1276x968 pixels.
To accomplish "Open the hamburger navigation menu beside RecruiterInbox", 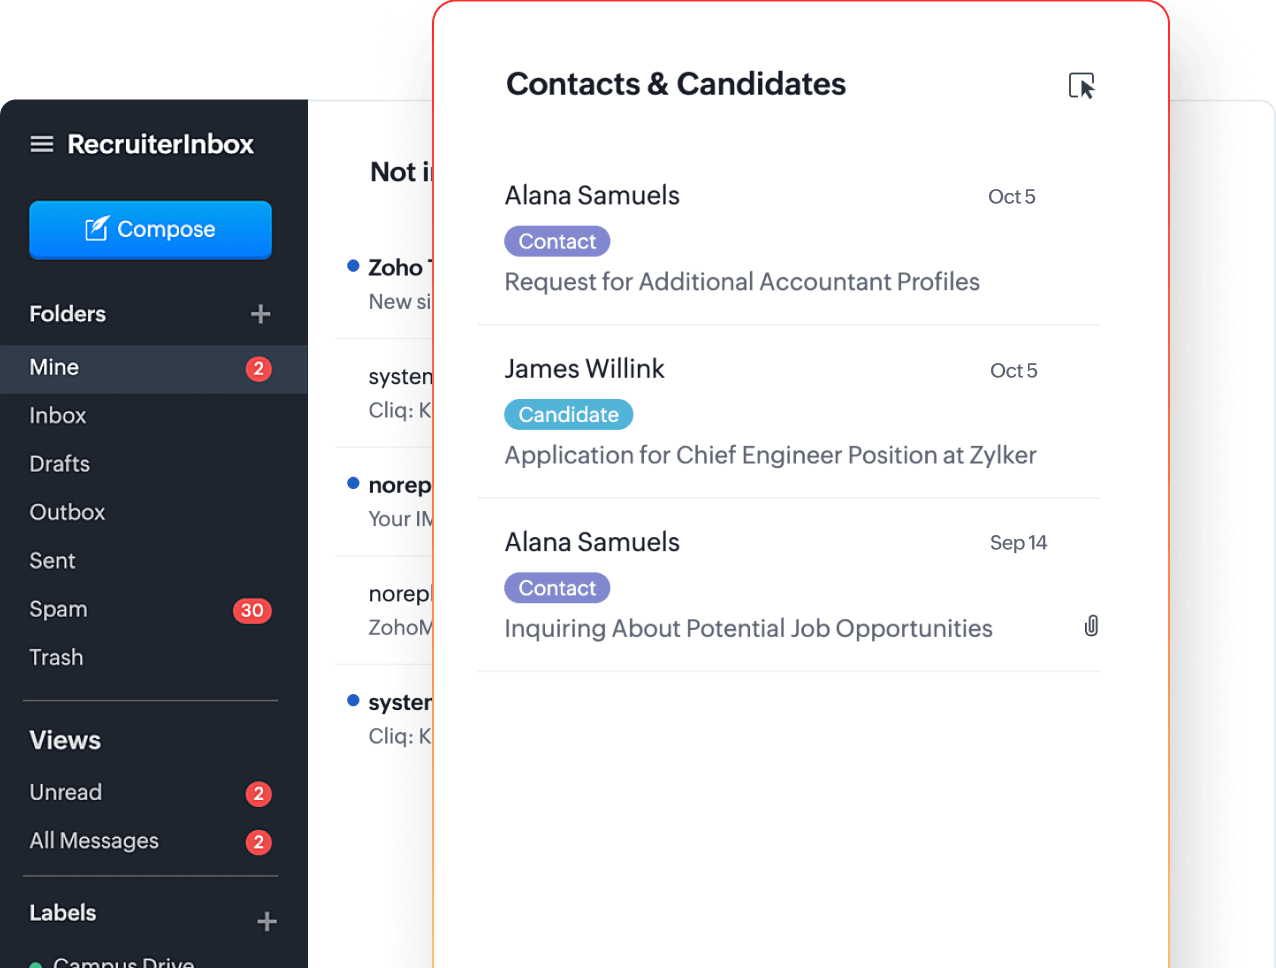I will tap(42, 143).
